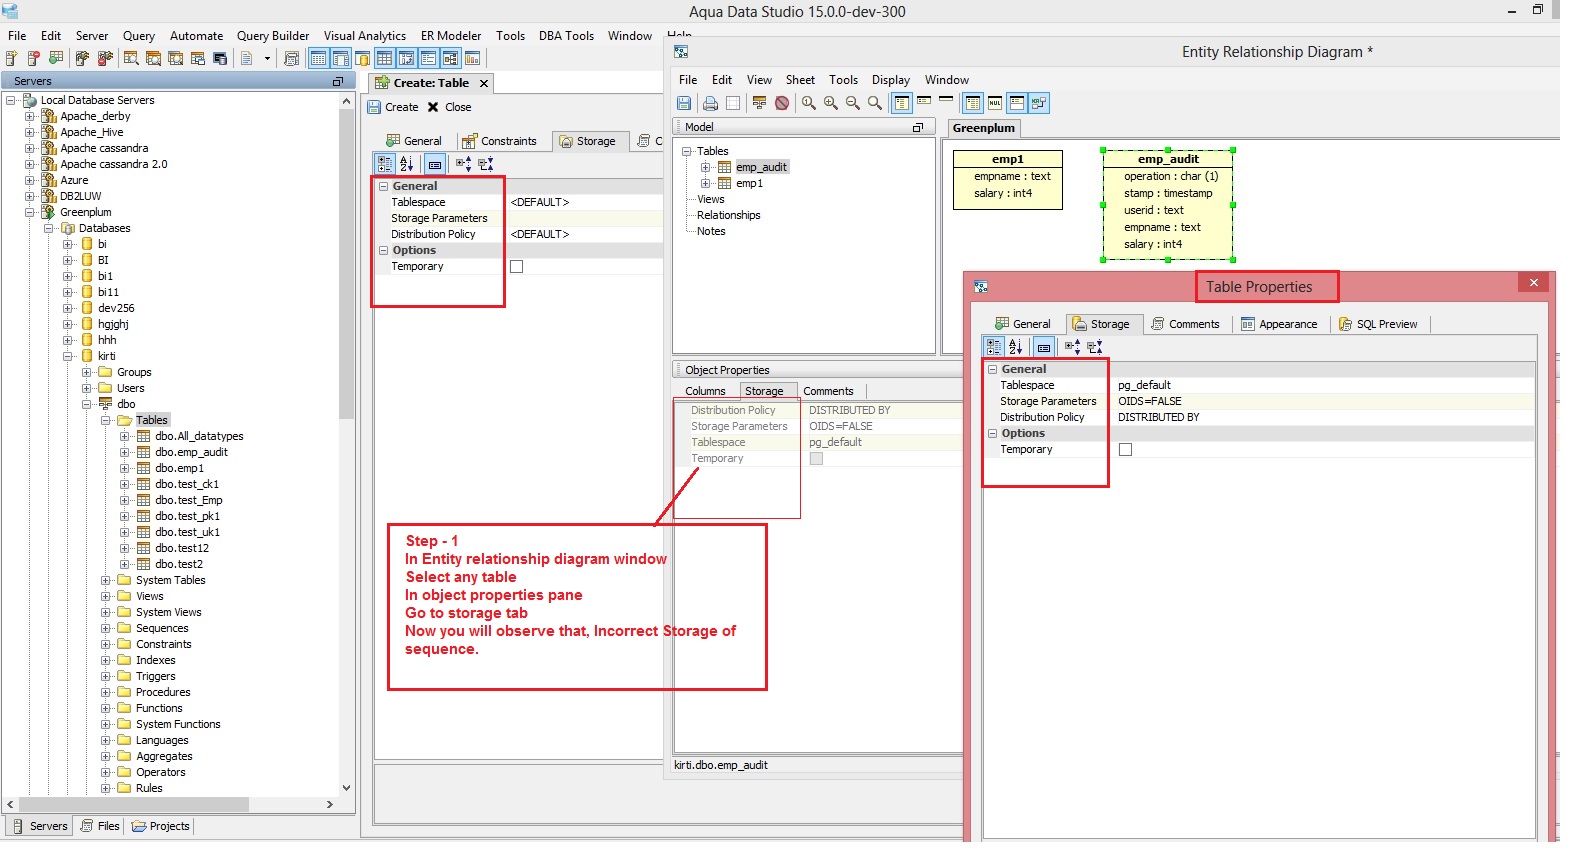Image resolution: width=1592 pixels, height=860 pixels.
Task: Toggle Temporary checkbox in Object Properties pane
Action: pyautogui.click(x=816, y=459)
